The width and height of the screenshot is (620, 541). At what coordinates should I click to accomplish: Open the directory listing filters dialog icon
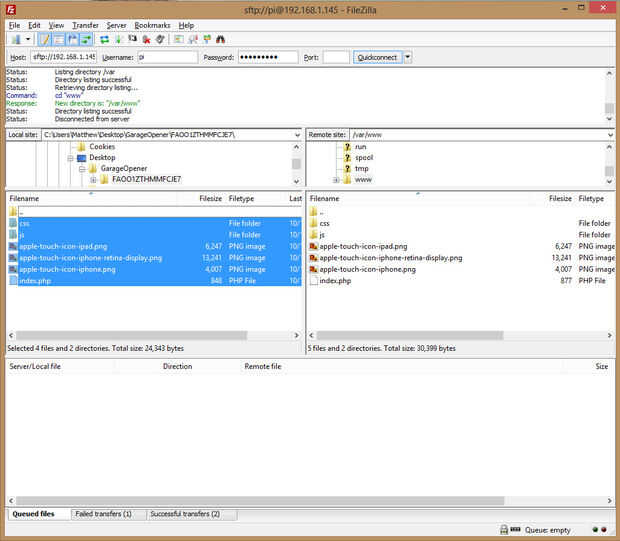tap(179, 39)
